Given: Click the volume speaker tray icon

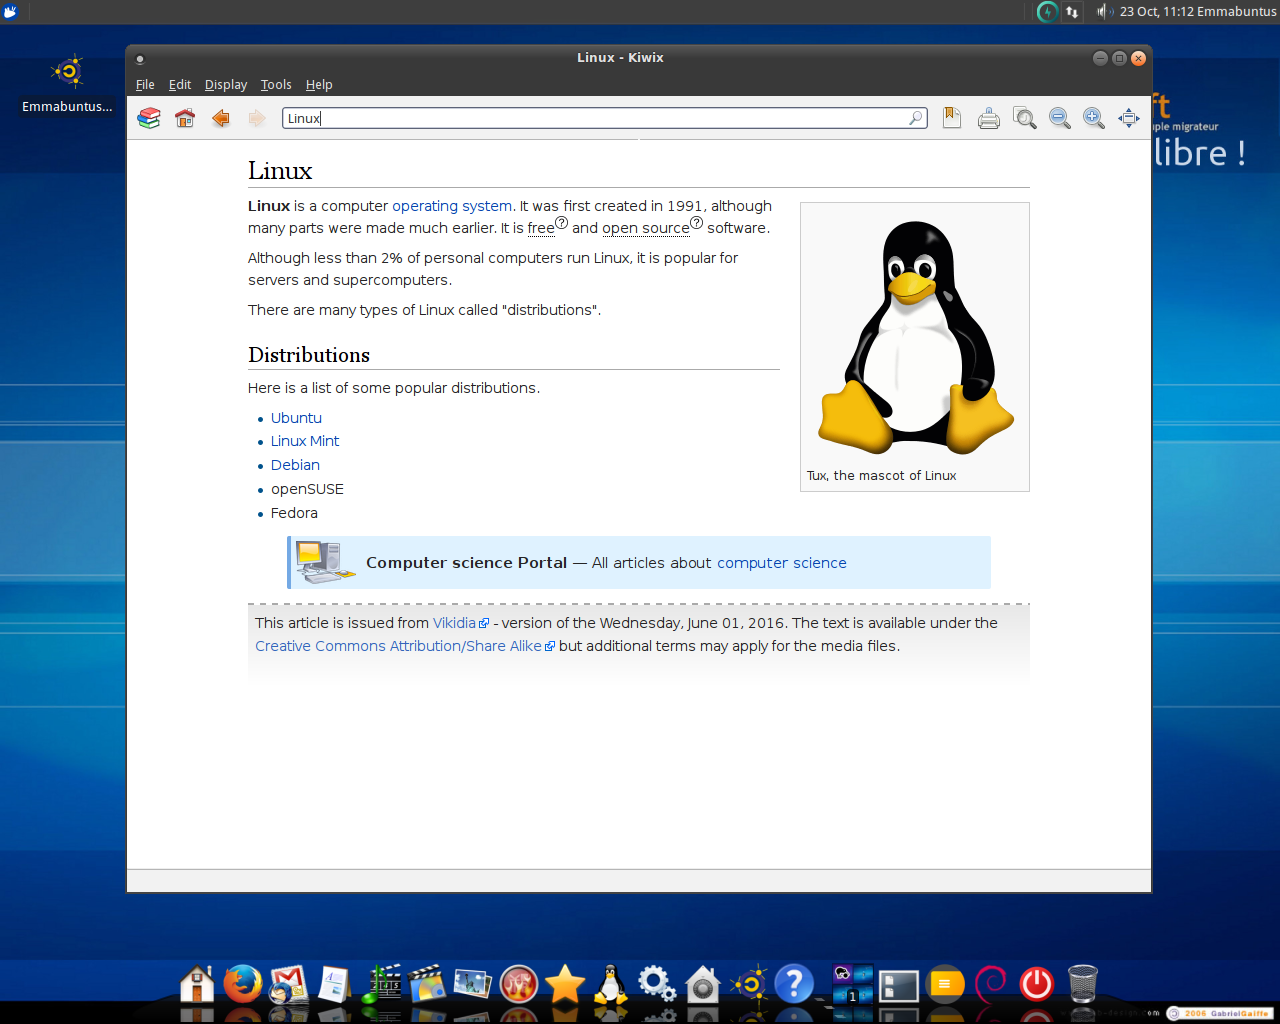Looking at the screenshot, I should pos(1104,12).
